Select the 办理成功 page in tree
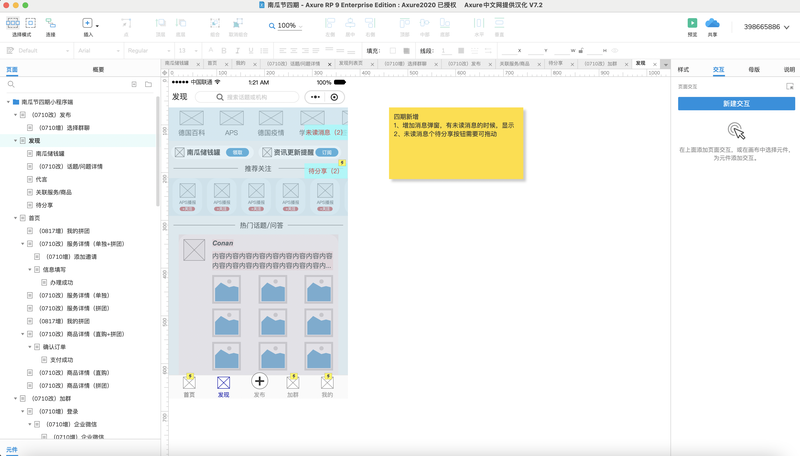800x456 pixels. [61, 283]
